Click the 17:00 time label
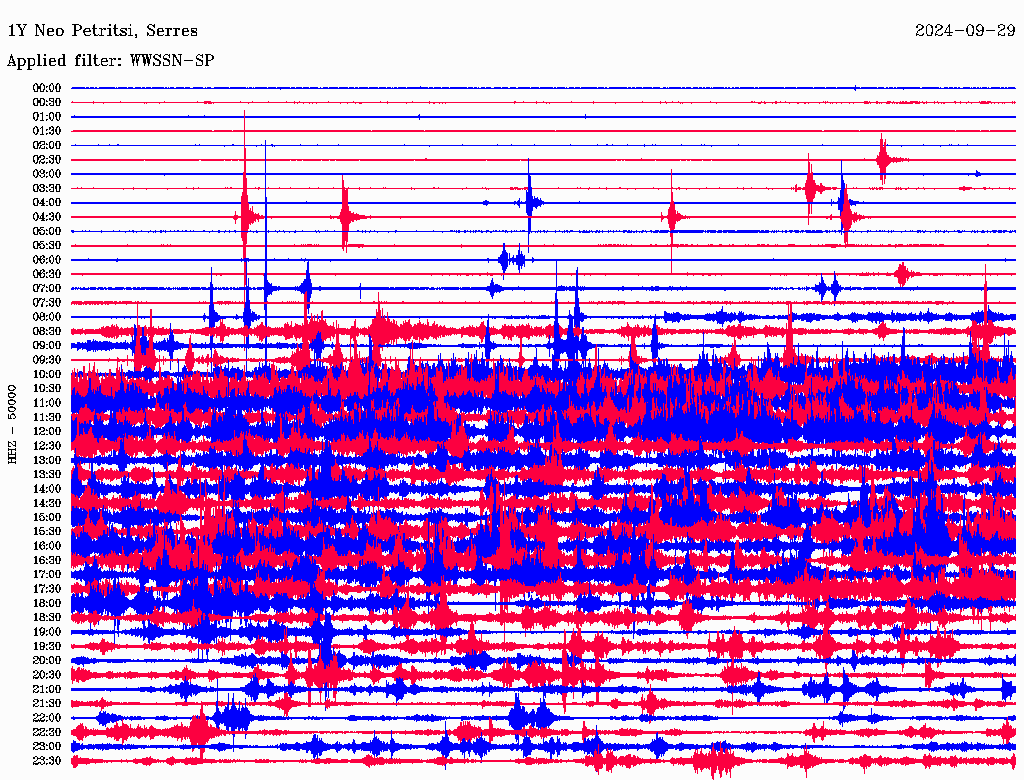This screenshot has width=1024, height=780. [47, 575]
